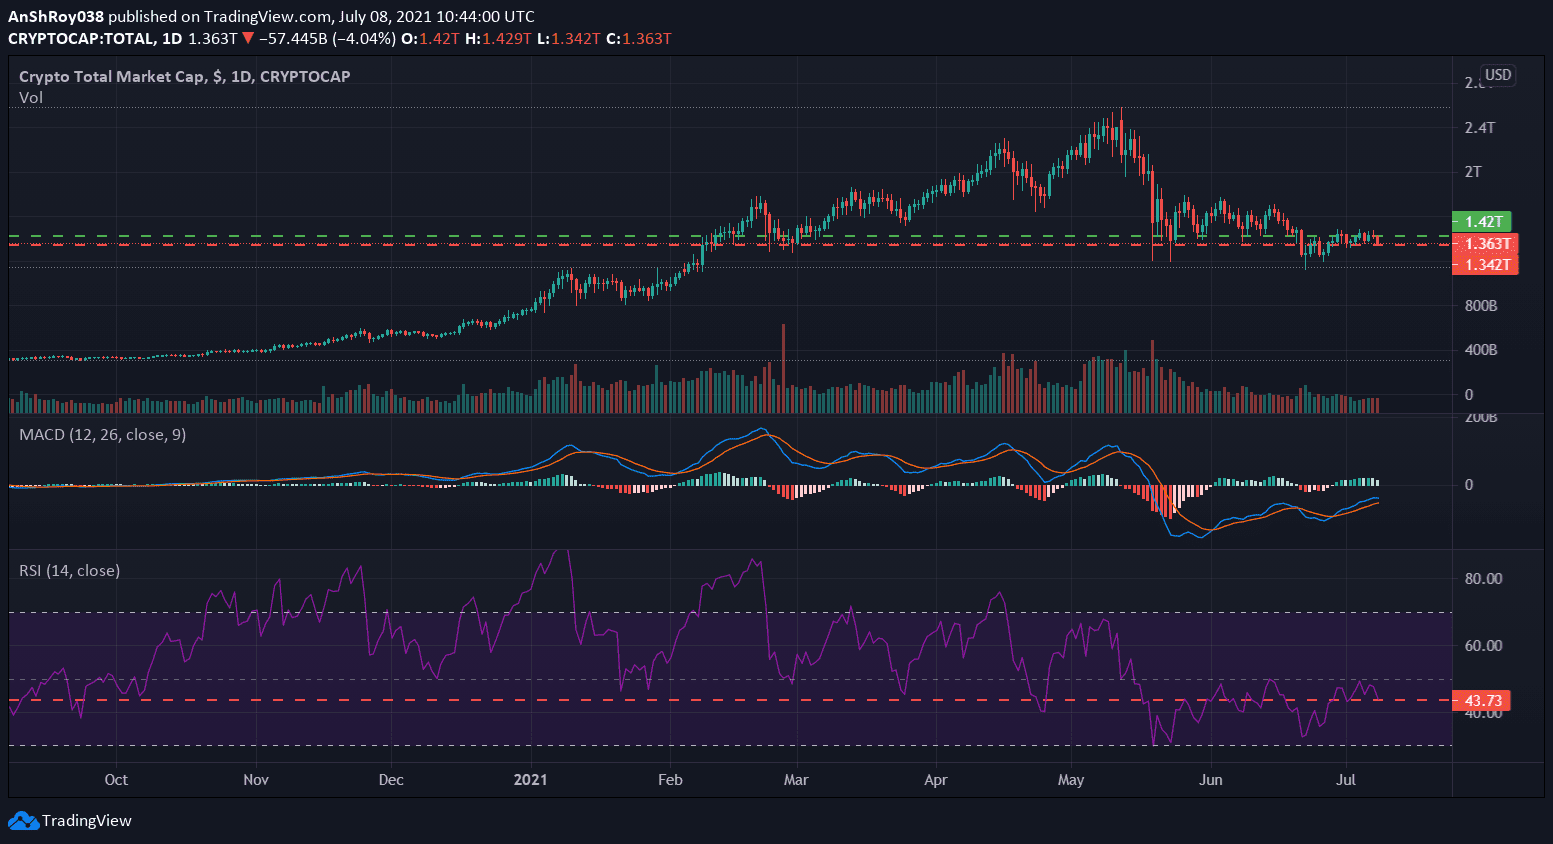Click the Jul label on time axis
Viewport: 1553px width, 844px height.
click(1346, 780)
